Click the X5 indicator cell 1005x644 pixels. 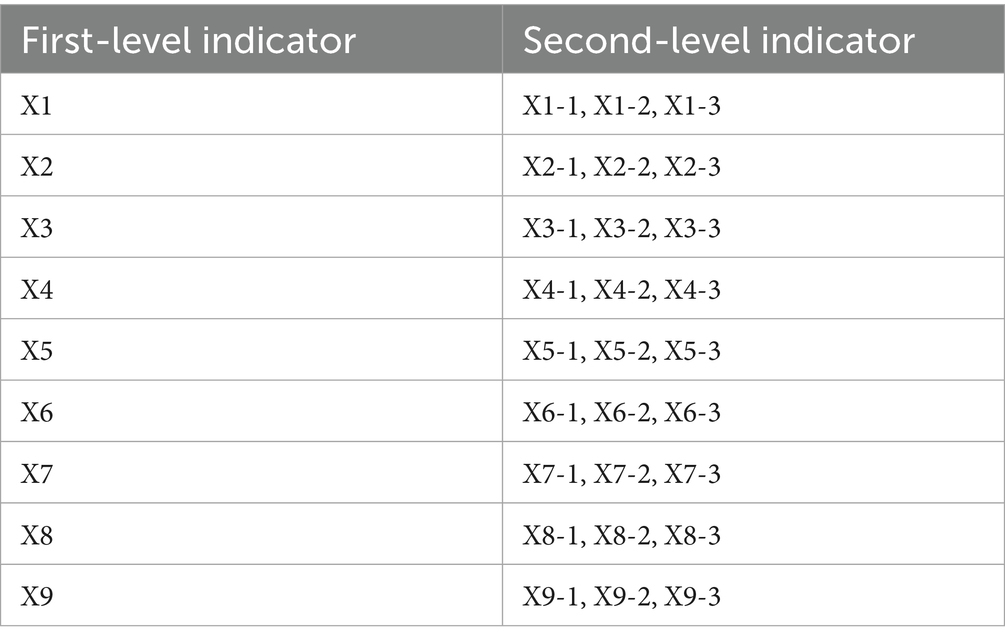coord(37,351)
